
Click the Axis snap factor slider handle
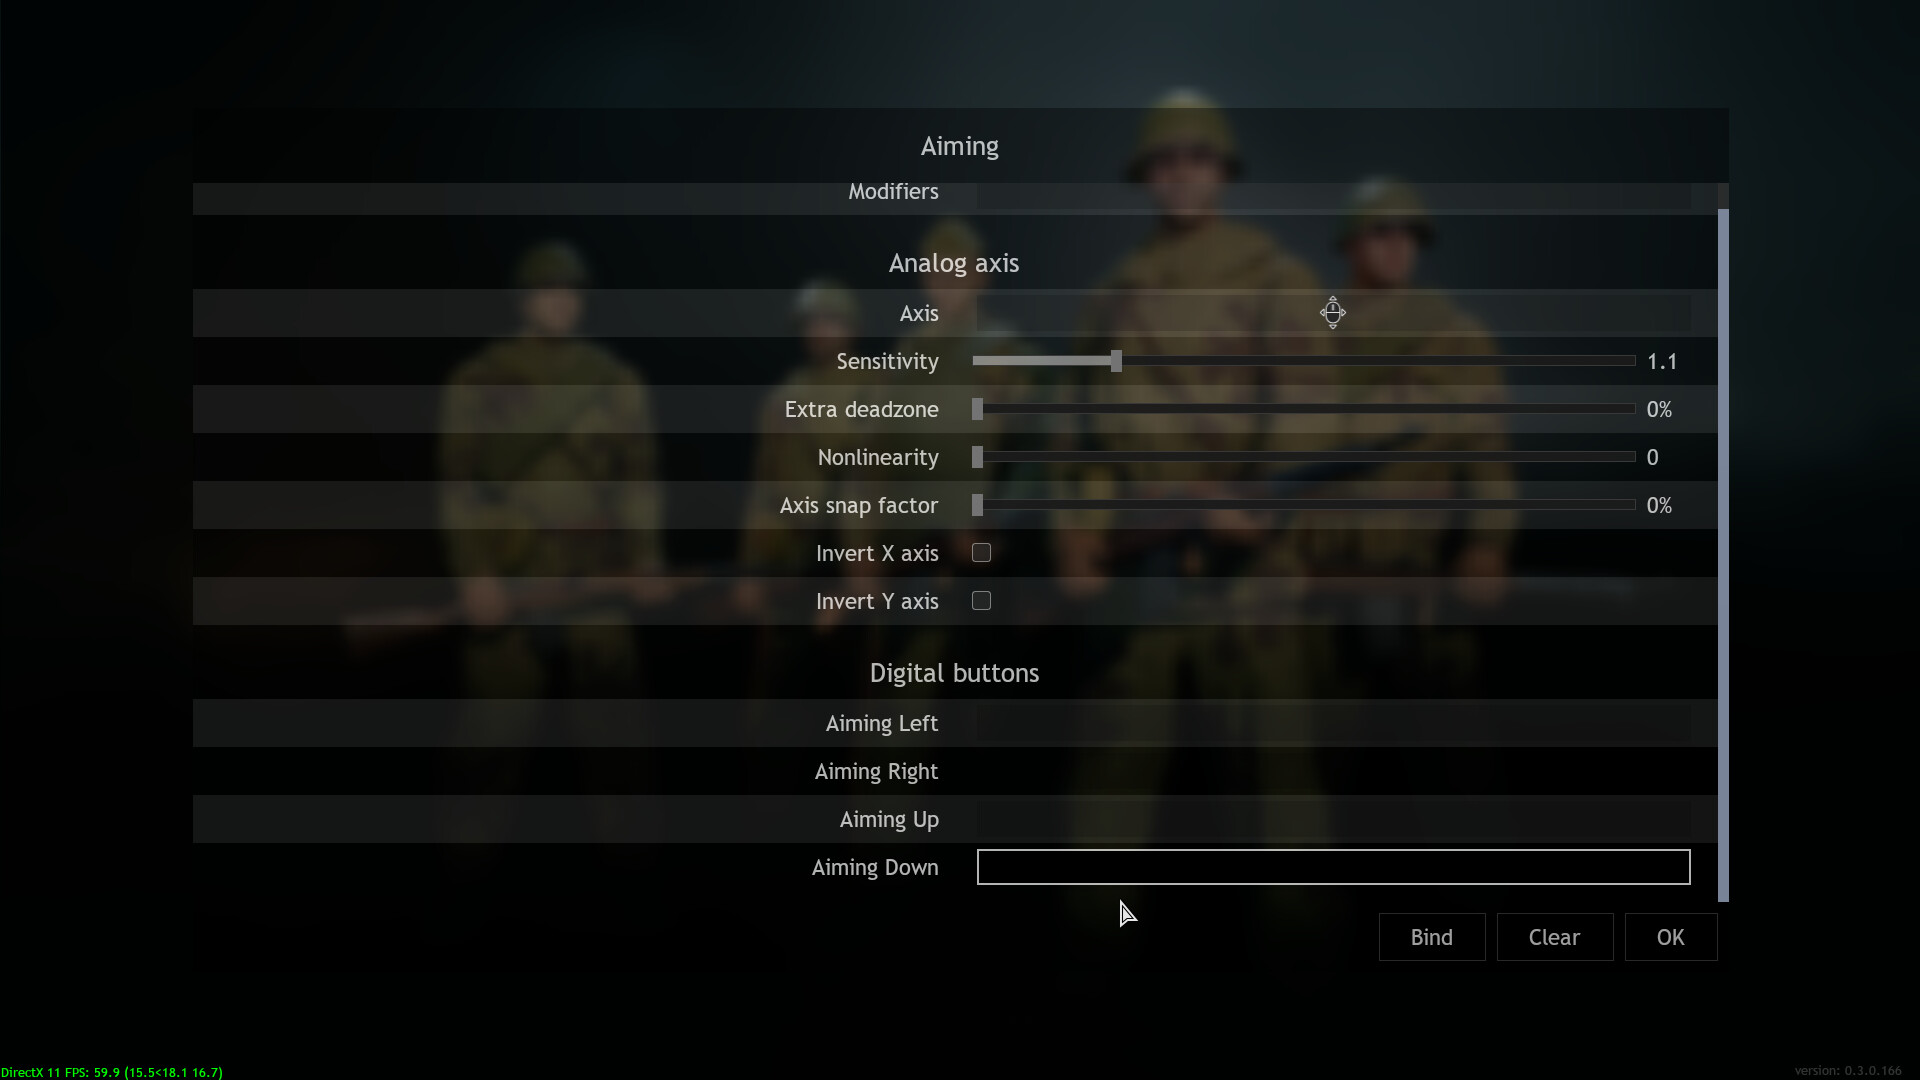pyautogui.click(x=978, y=505)
